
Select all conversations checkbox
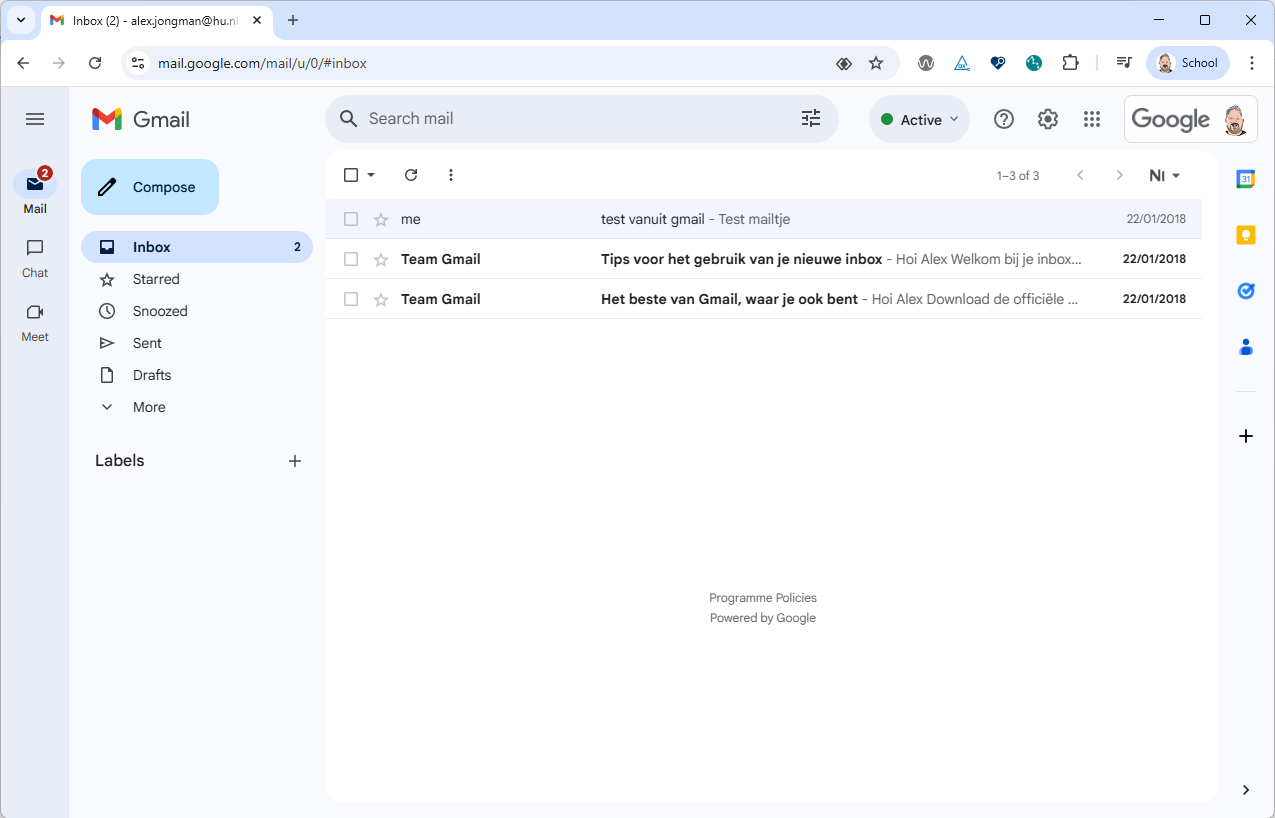pos(351,174)
